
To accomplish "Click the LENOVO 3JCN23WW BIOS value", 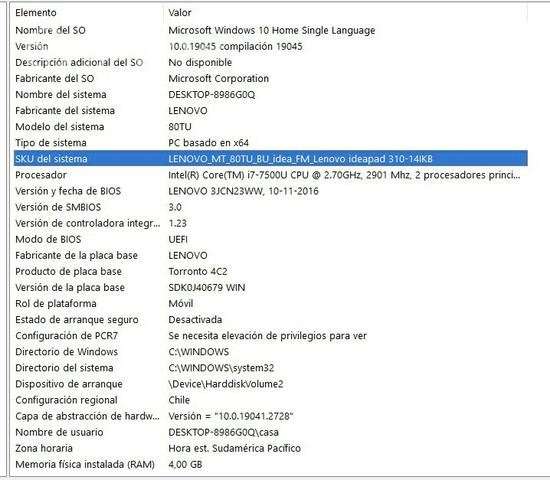I will (x=243, y=191).
